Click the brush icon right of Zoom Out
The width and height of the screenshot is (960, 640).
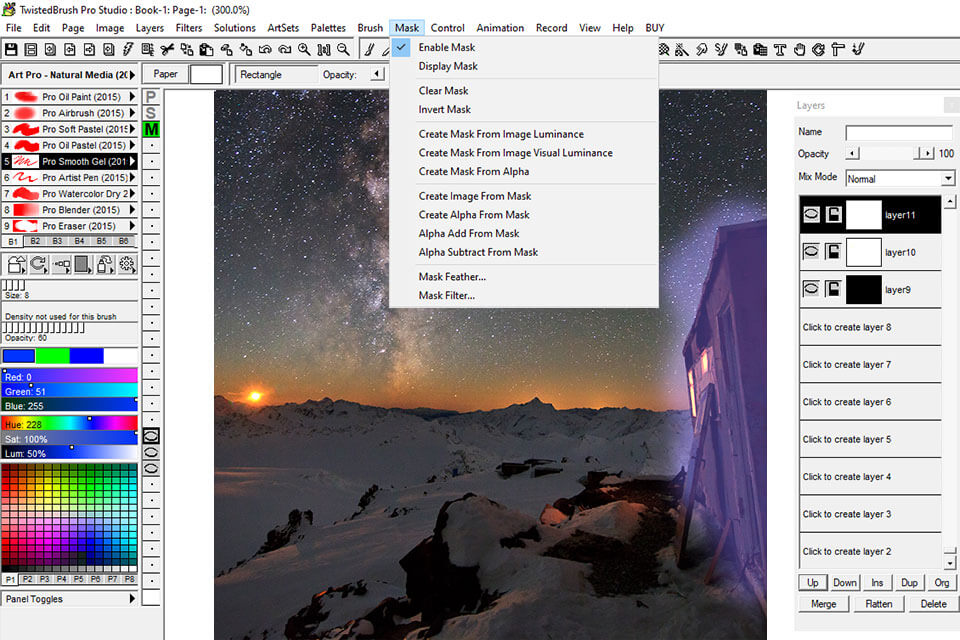coord(370,50)
